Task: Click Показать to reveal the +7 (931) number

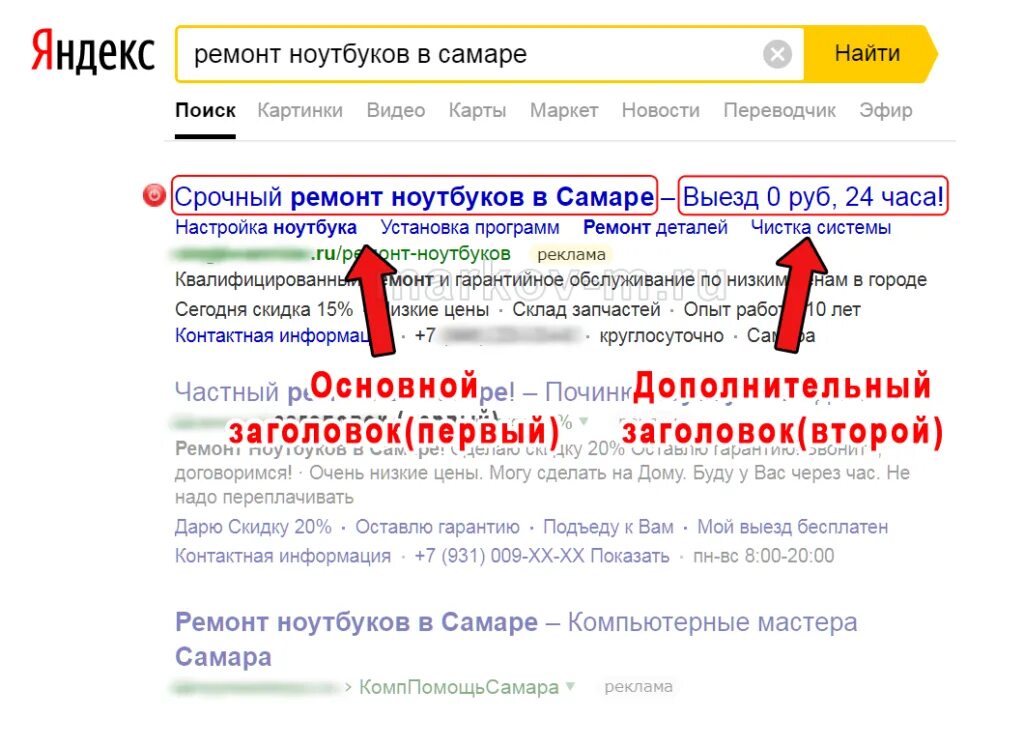Action: point(630,556)
